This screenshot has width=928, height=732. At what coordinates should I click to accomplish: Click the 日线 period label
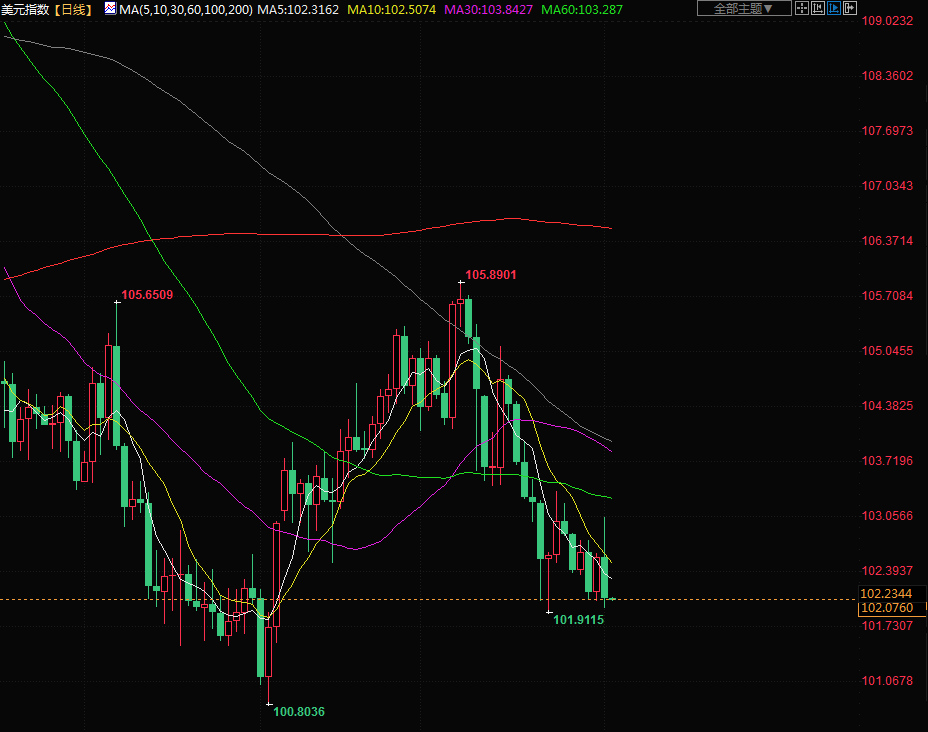pos(74,9)
